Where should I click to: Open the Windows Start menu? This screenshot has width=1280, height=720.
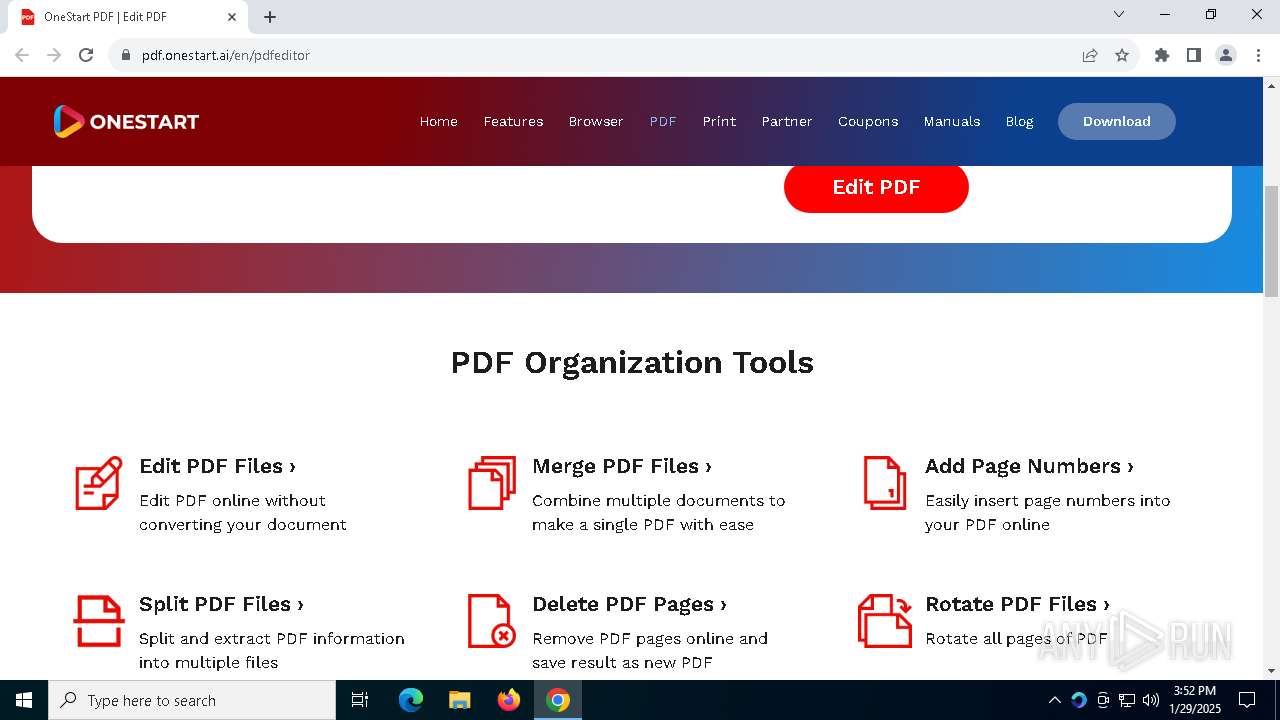pyautogui.click(x=24, y=700)
